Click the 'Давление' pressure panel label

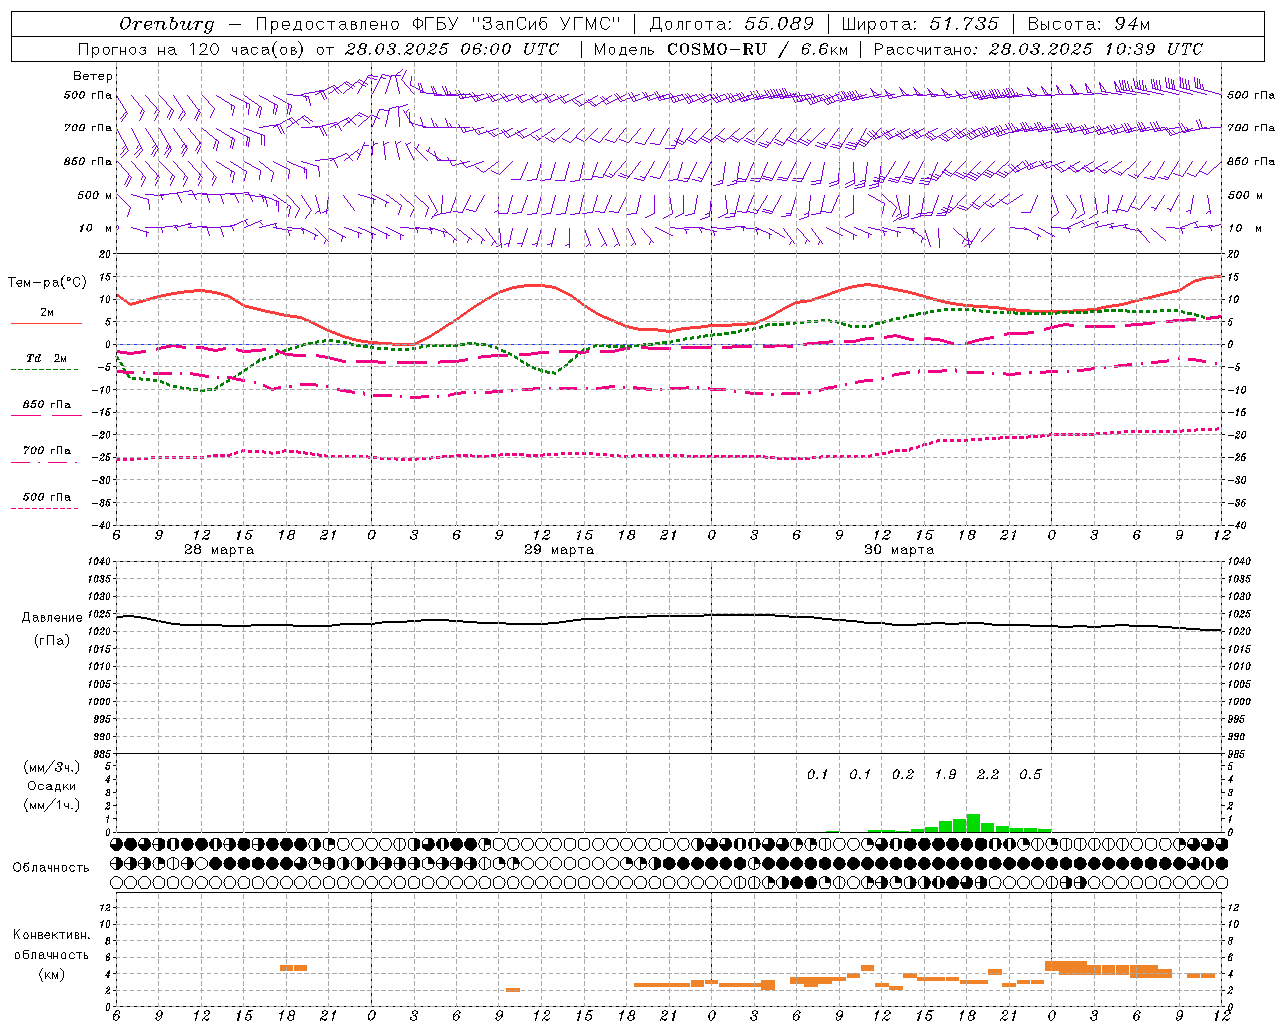52,618
